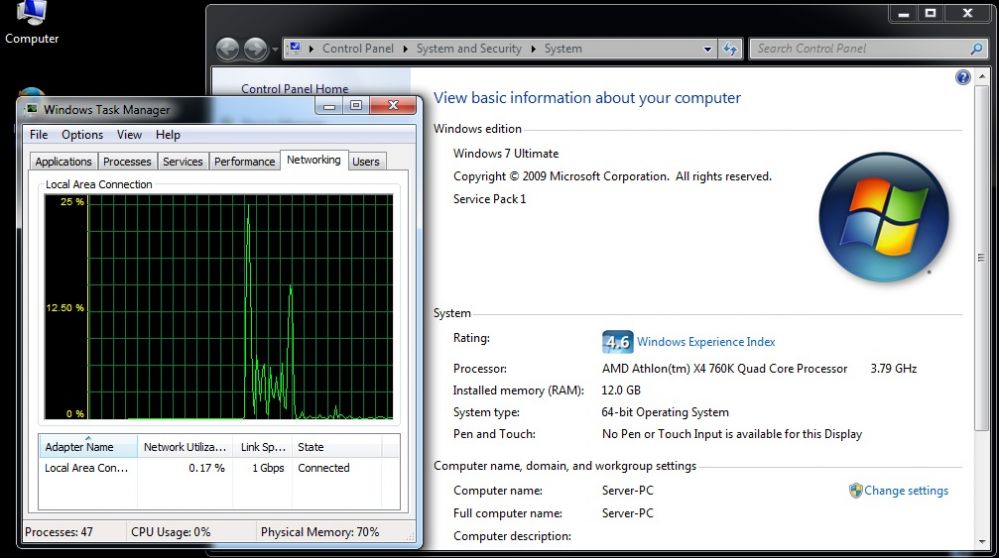Click scroll down arrow in System window

(982, 542)
